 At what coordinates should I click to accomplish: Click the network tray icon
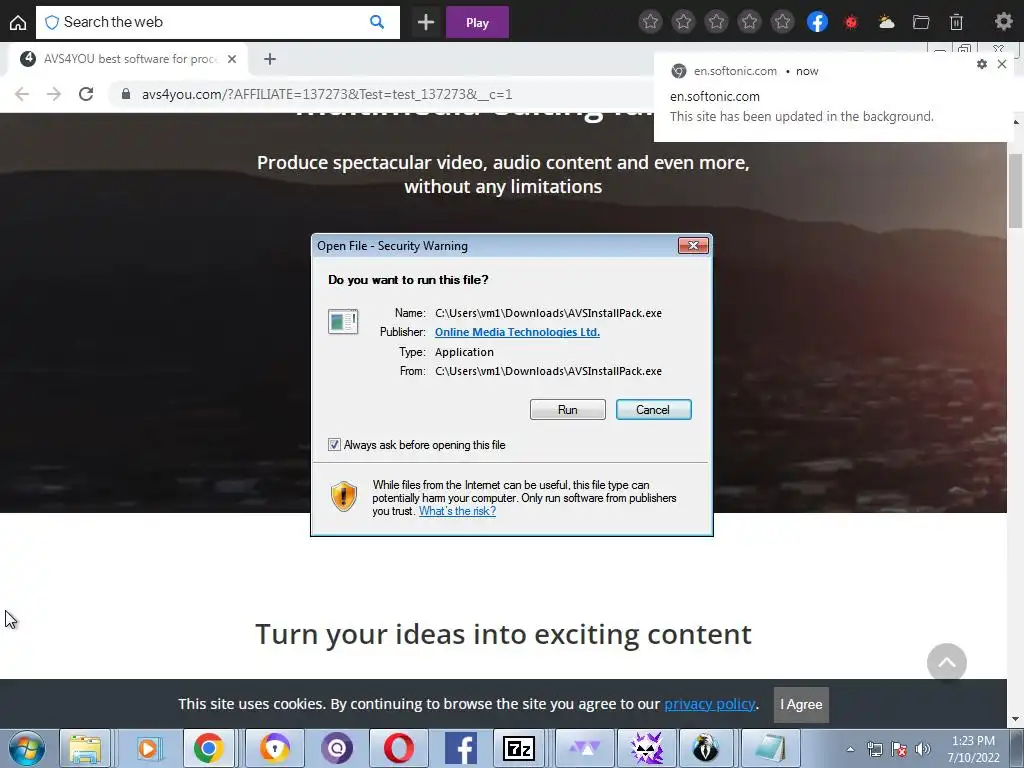click(874, 749)
